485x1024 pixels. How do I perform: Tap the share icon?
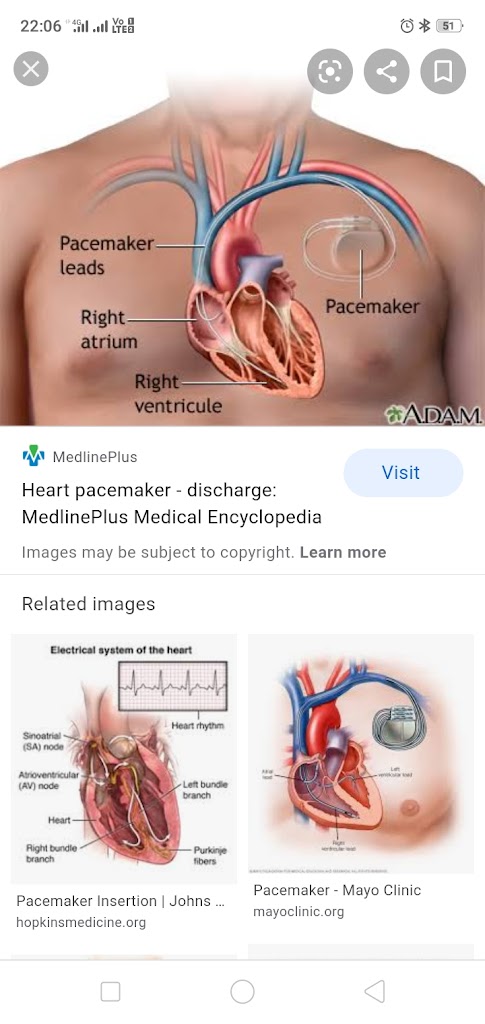point(386,71)
